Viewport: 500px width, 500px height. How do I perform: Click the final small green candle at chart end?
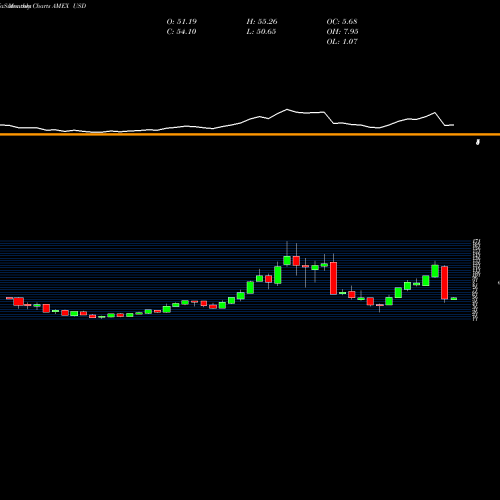(454, 299)
